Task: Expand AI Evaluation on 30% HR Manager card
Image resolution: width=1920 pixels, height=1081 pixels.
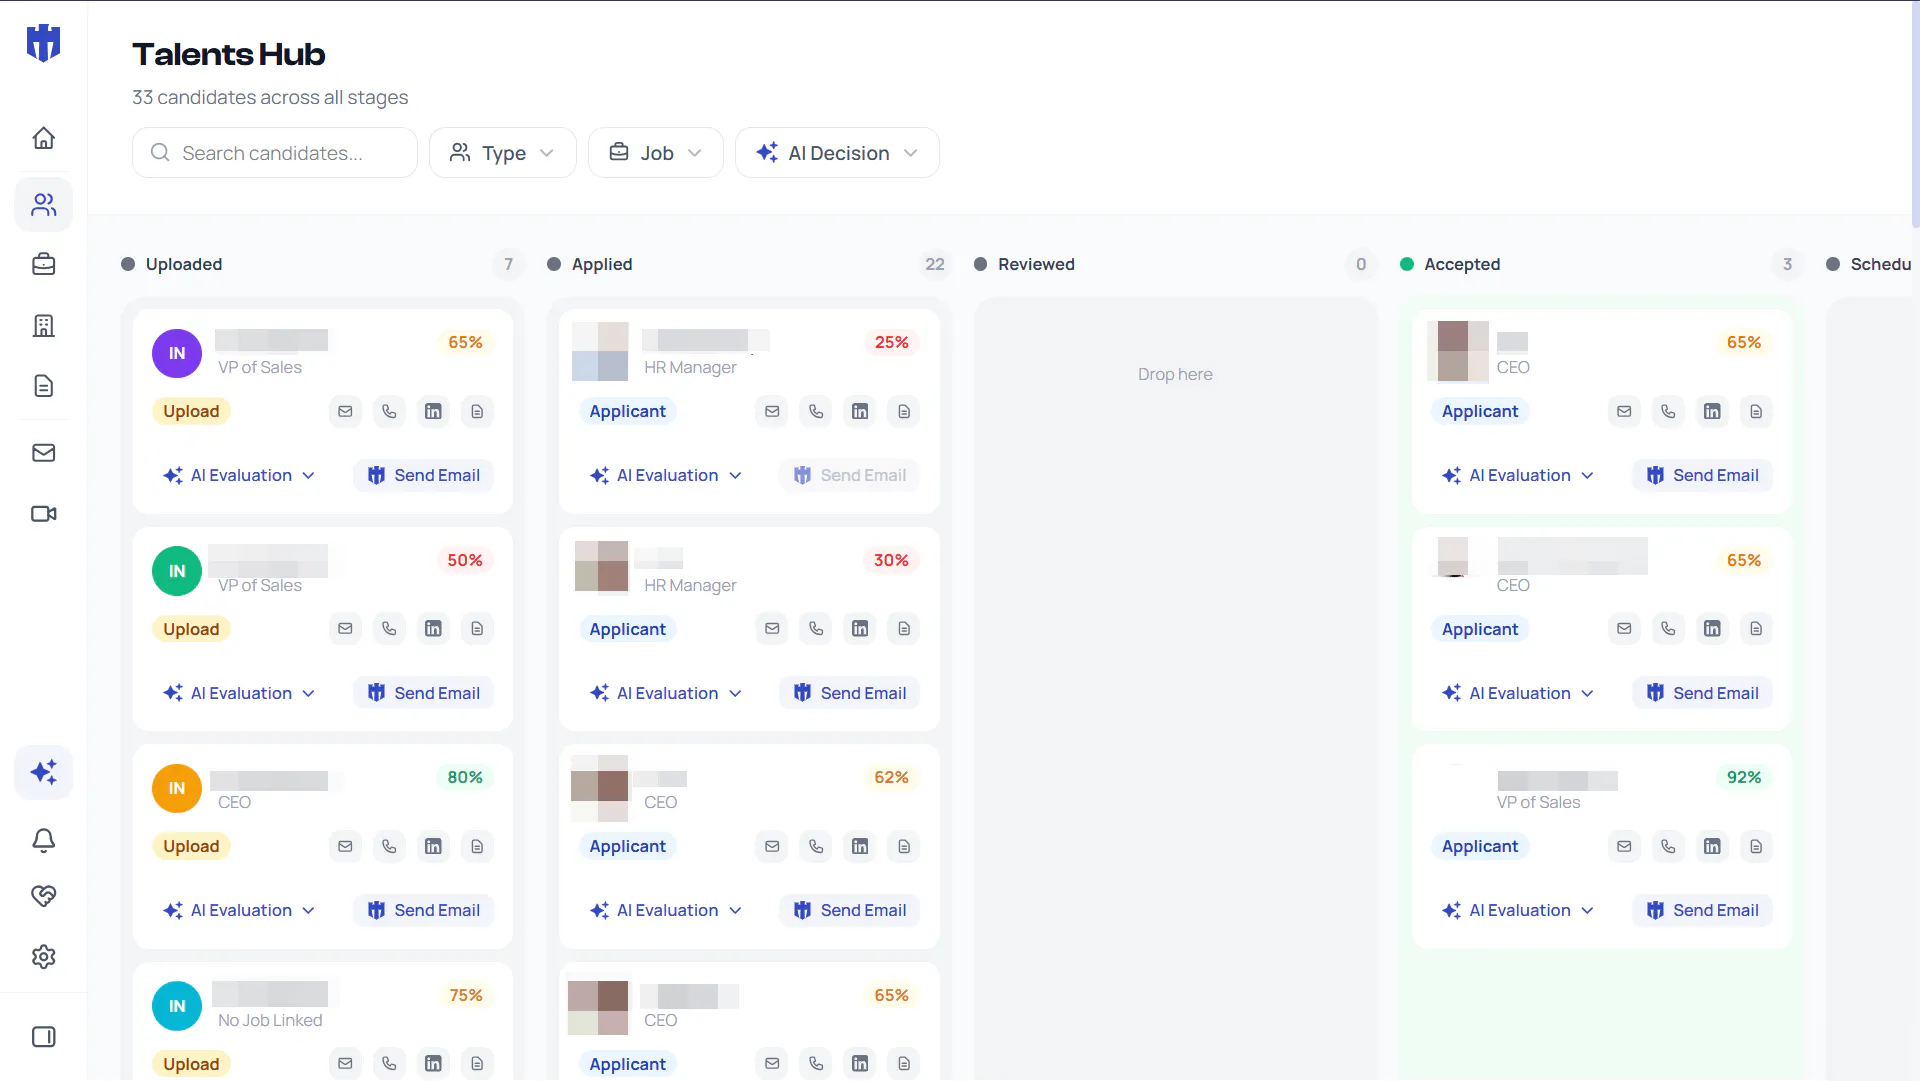Action: click(666, 693)
